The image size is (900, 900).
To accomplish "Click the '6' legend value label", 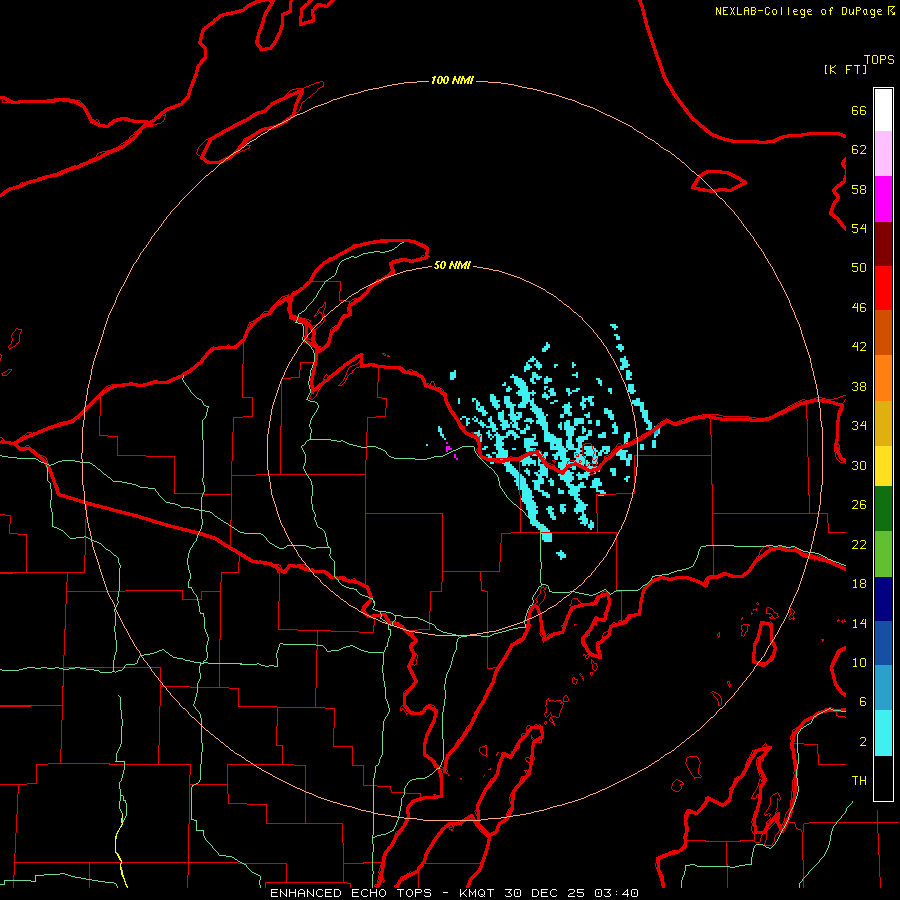I will 863,701.
